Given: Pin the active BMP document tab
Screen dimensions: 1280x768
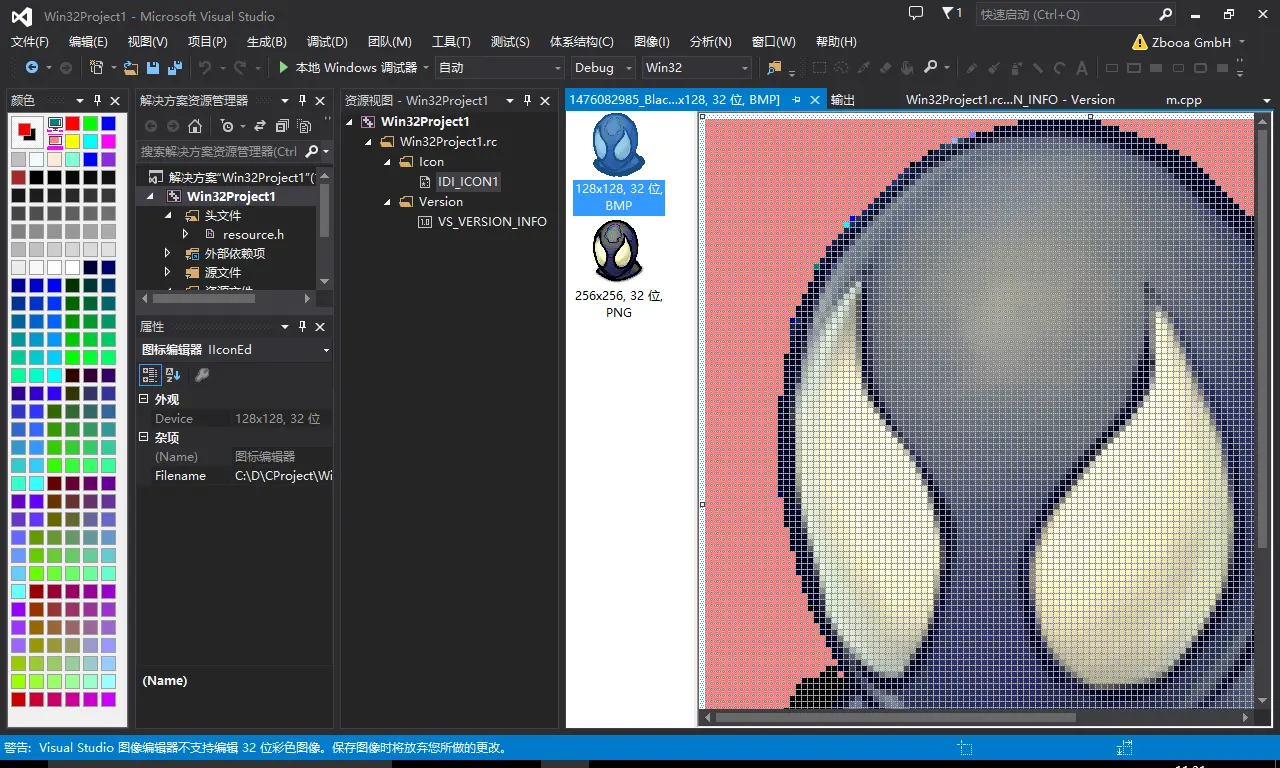Looking at the screenshot, I should (797, 100).
